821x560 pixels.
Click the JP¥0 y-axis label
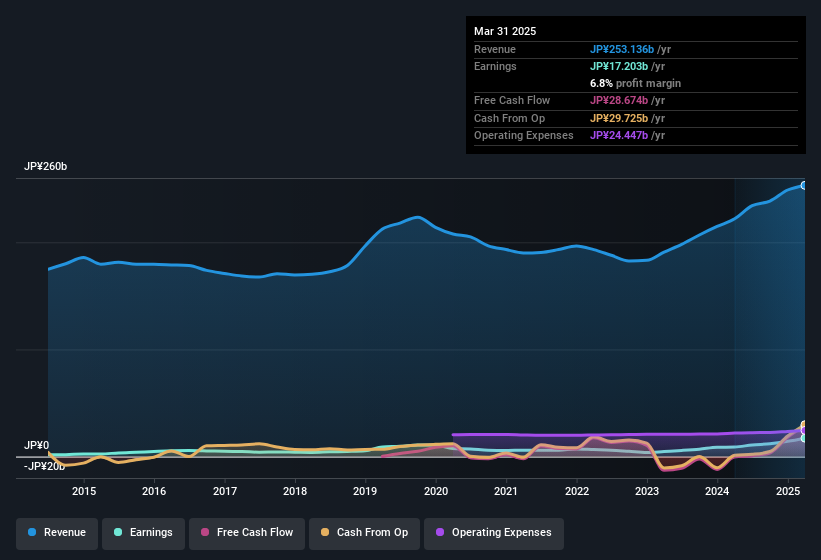(x=37, y=445)
